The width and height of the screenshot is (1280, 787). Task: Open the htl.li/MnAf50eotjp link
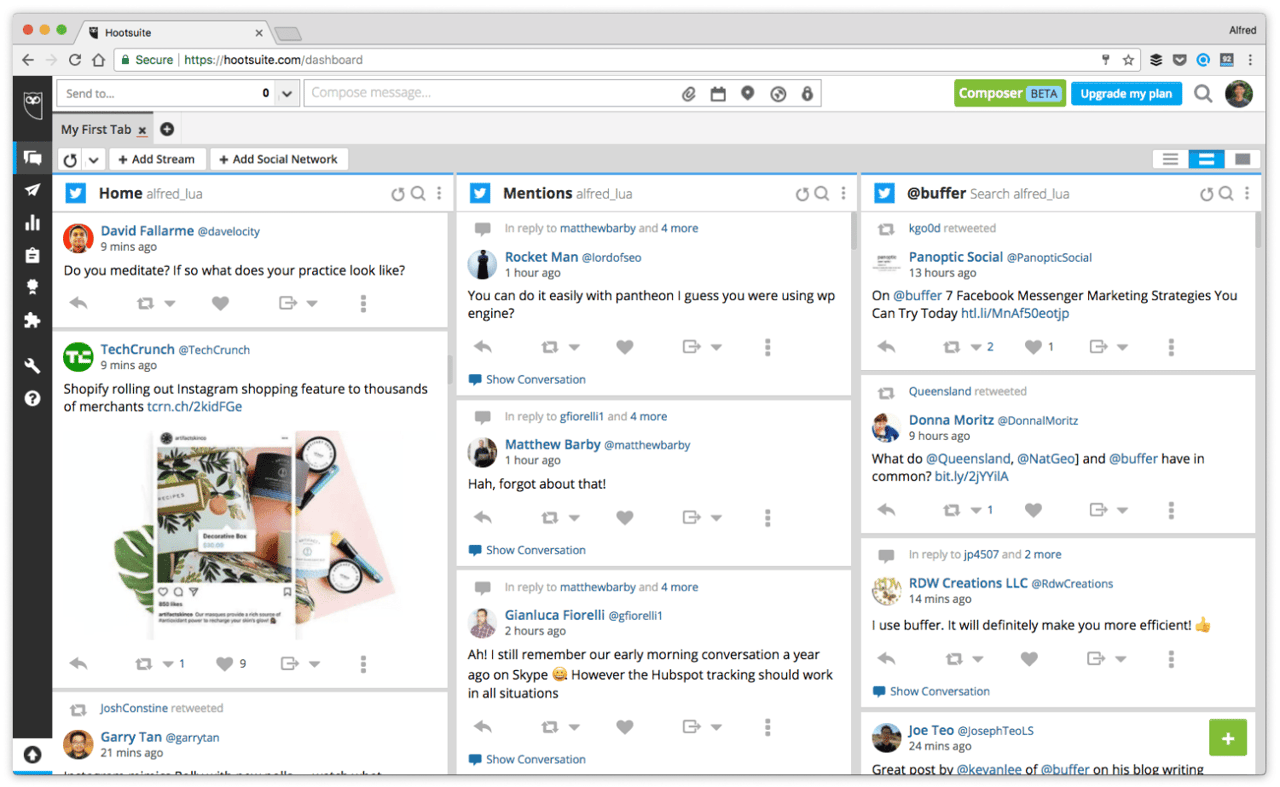coord(1015,313)
